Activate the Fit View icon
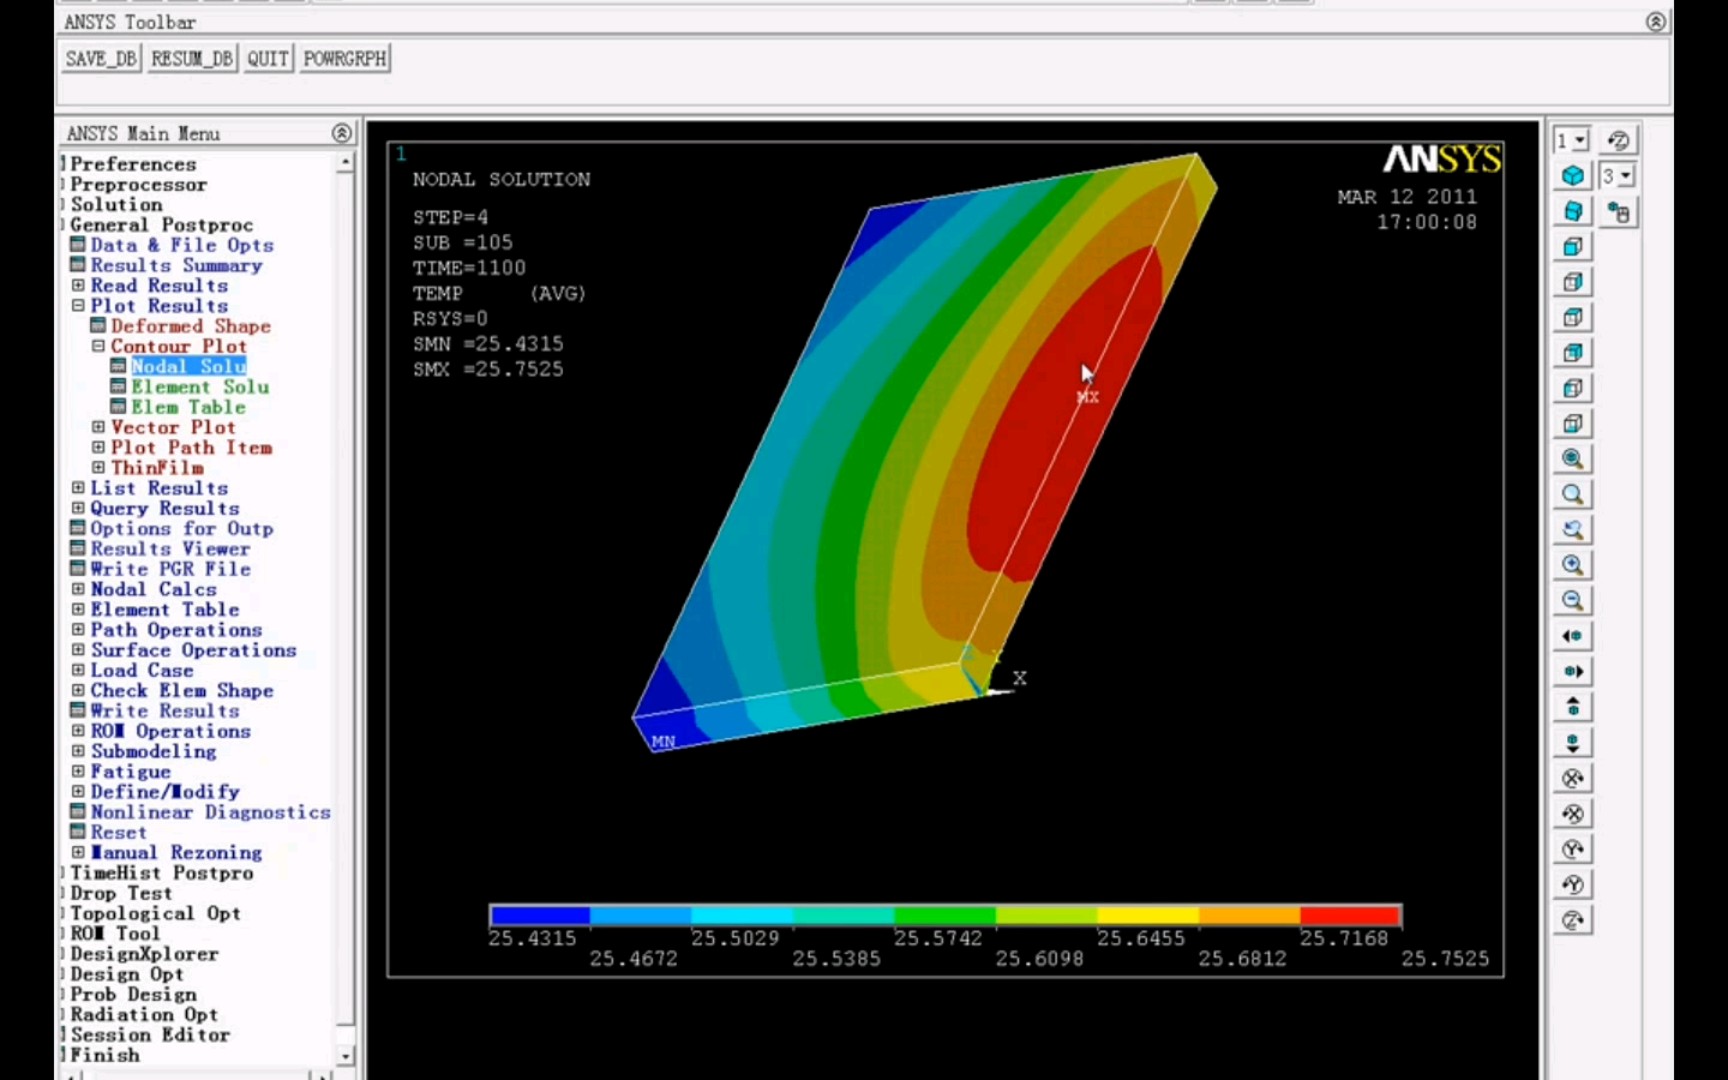1728x1080 pixels. tap(1572, 459)
